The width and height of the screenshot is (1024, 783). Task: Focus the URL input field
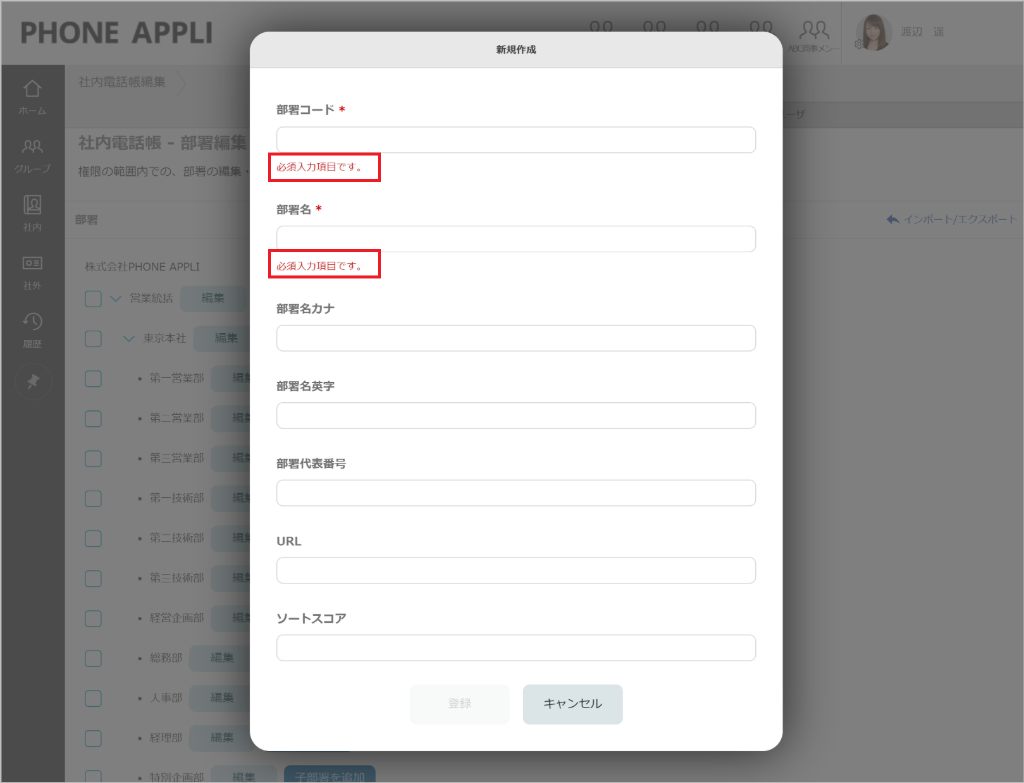(515, 570)
